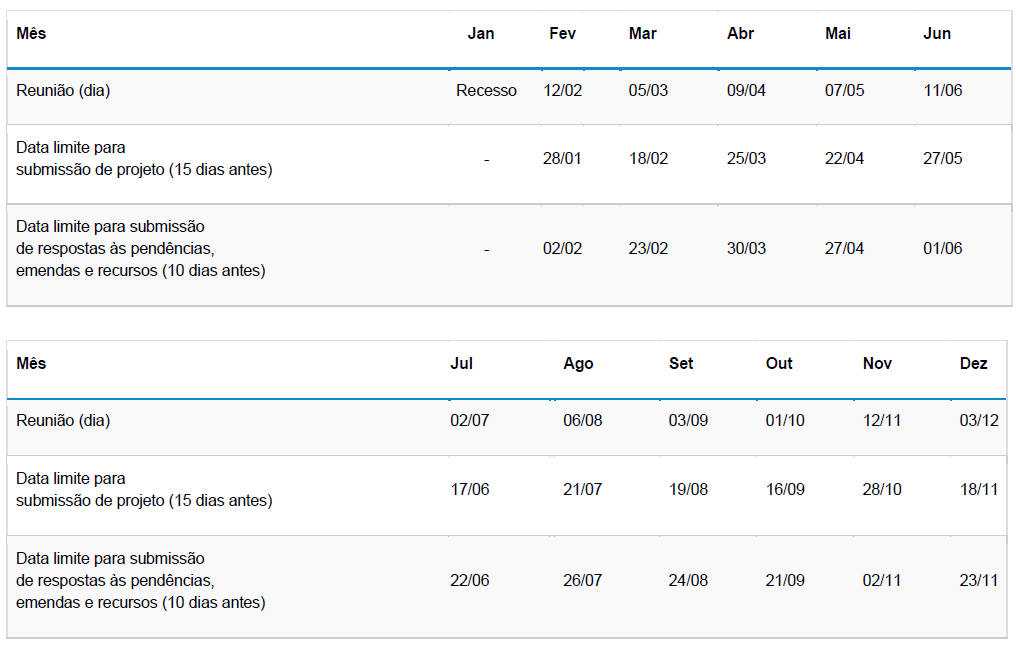Image resolution: width=1016 pixels, height=648 pixels.
Task: Click the "Recesso" cell under Jan
Action: tap(486, 91)
